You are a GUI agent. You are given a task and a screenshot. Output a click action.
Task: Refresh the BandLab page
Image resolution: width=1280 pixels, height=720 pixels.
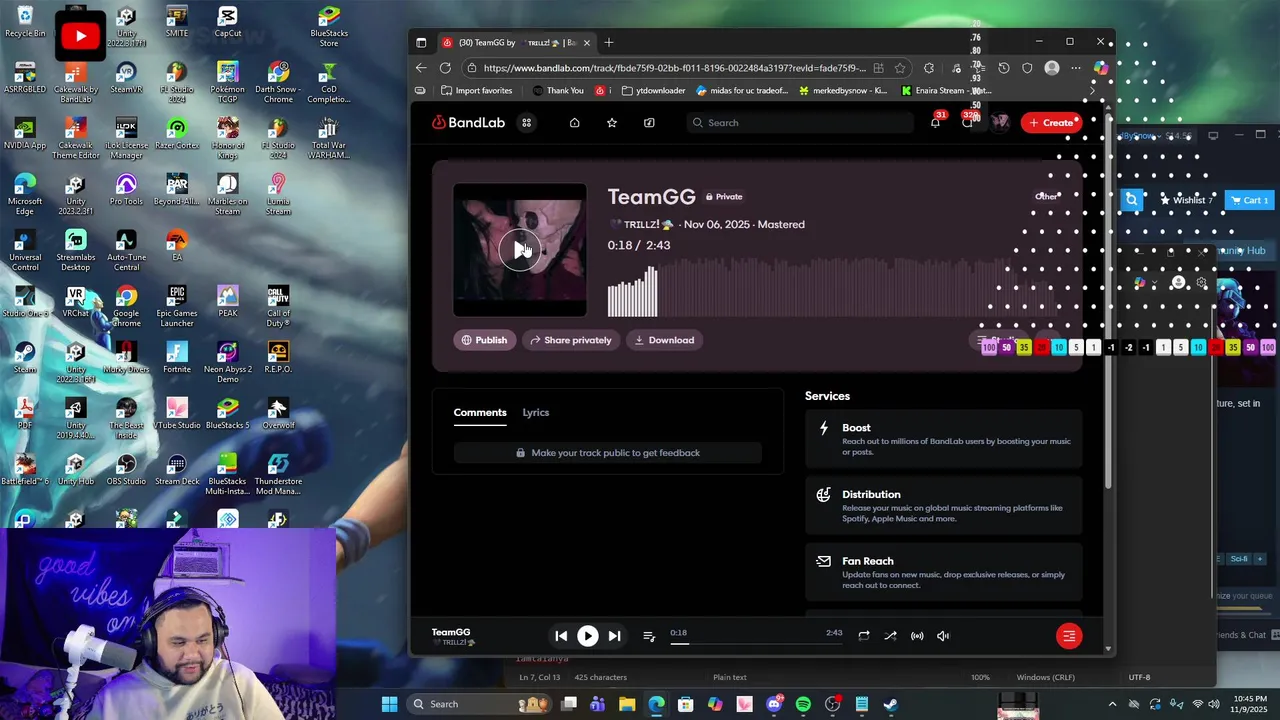[x=445, y=68]
